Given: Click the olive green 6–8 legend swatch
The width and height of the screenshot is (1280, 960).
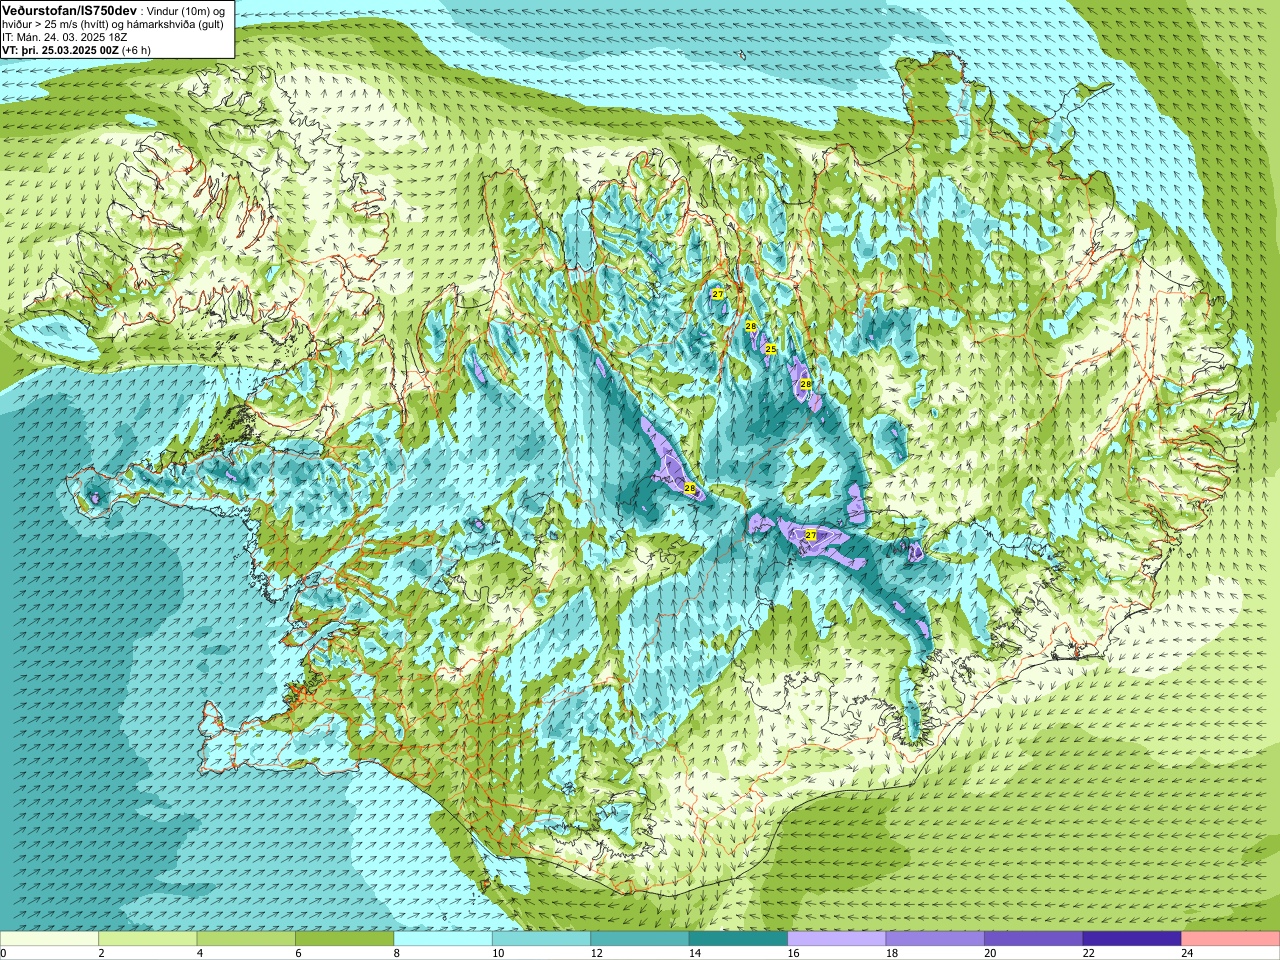Looking at the screenshot, I should click(x=345, y=939).
